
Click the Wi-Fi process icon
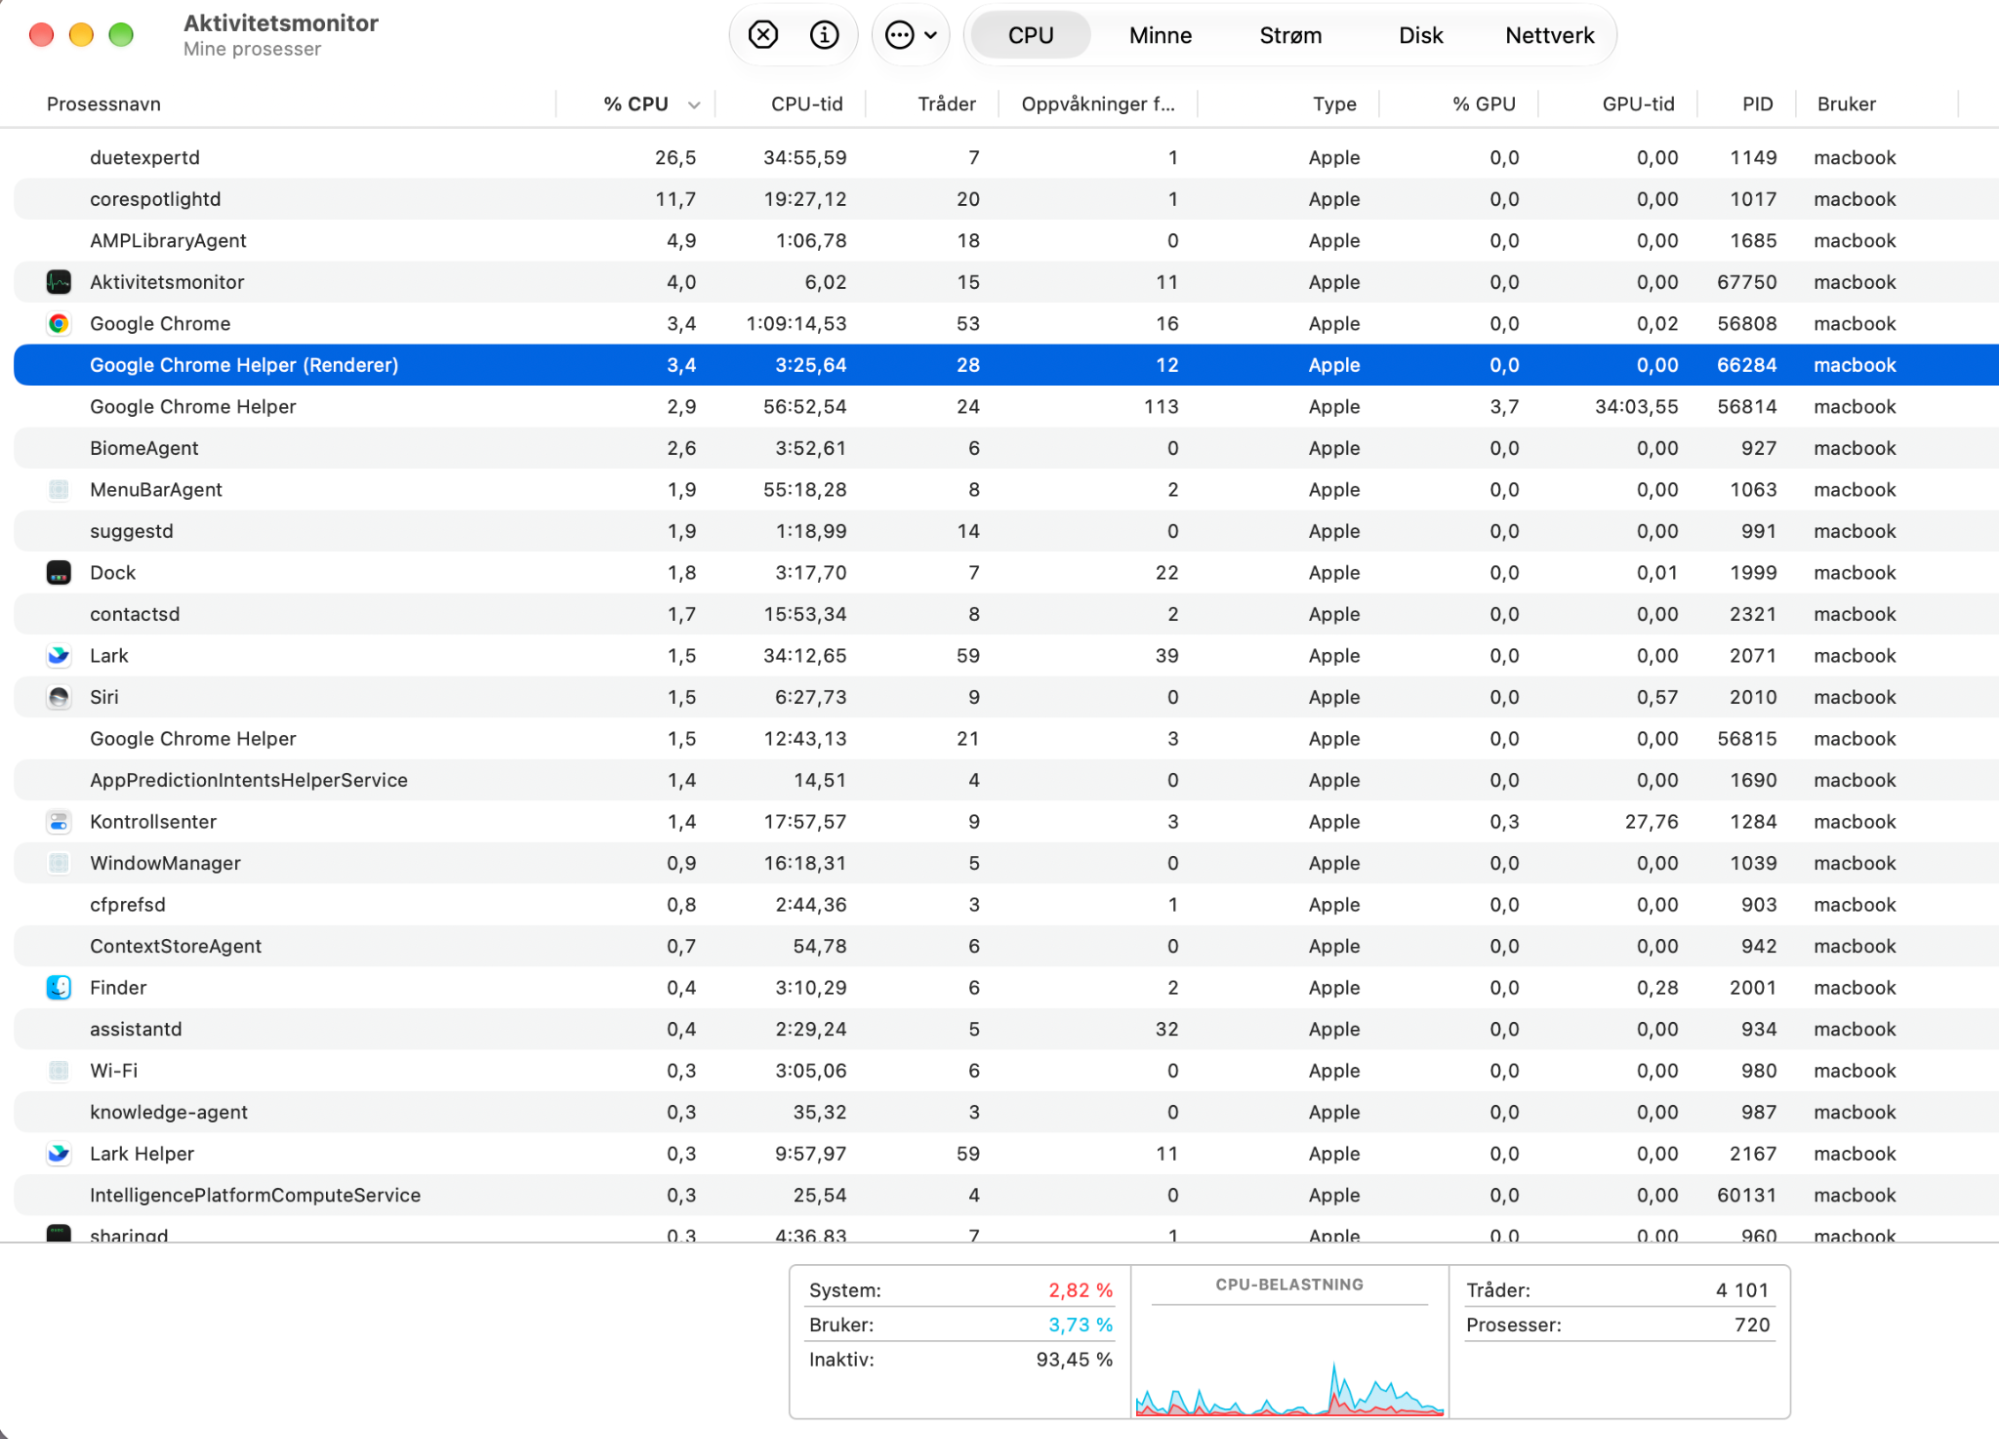point(59,1070)
